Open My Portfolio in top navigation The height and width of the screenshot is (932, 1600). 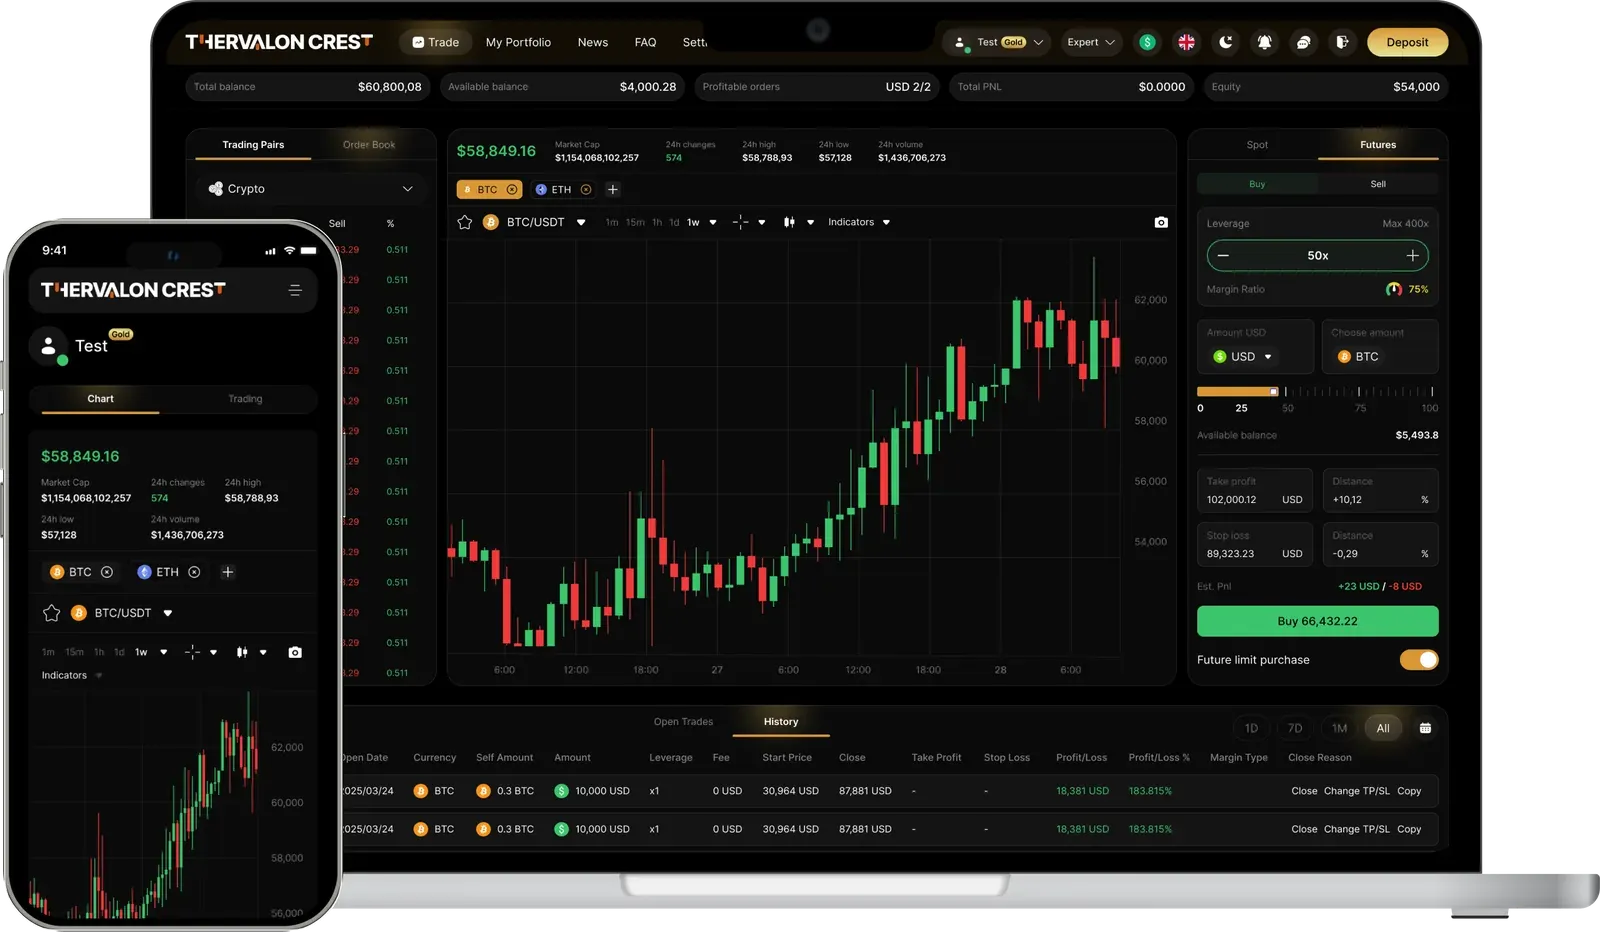(x=518, y=42)
